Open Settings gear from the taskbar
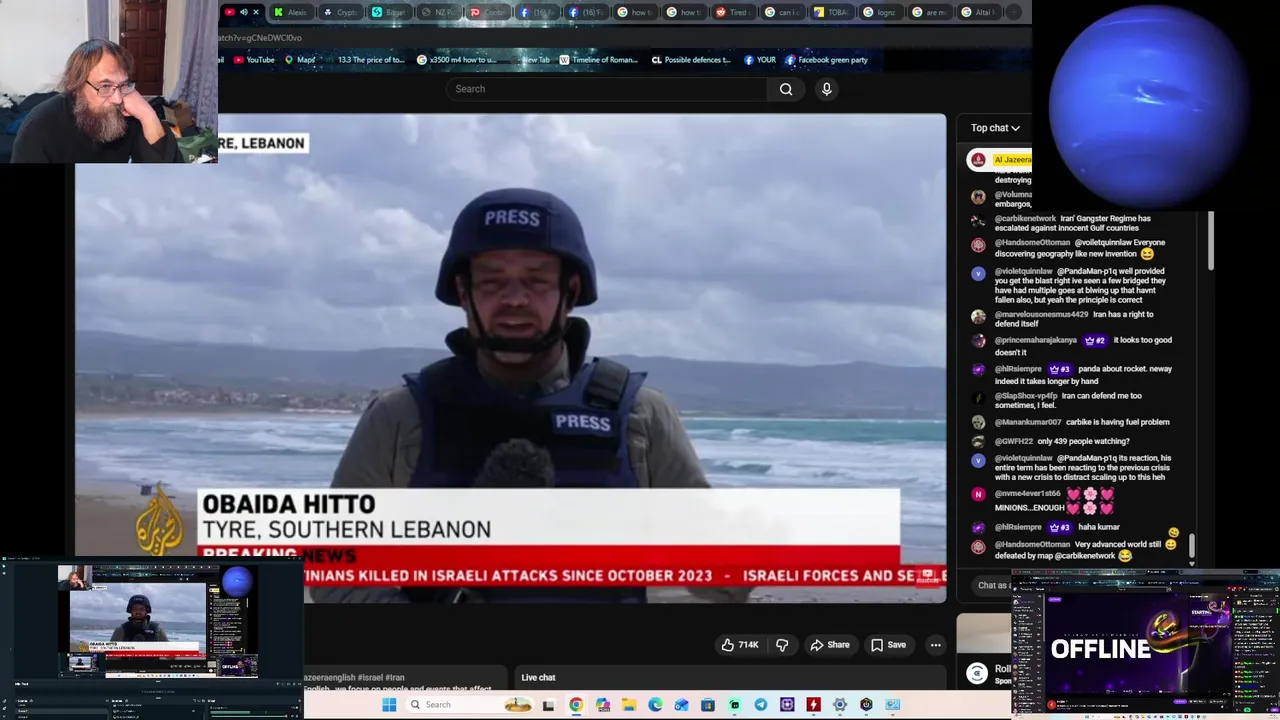This screenshot has height=720, width=1280. coord(840,705)
